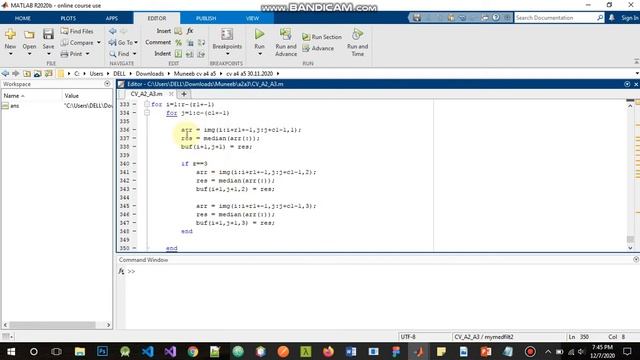Click the Breakpoints icon

pyautogui.click(x=227, y=34)
